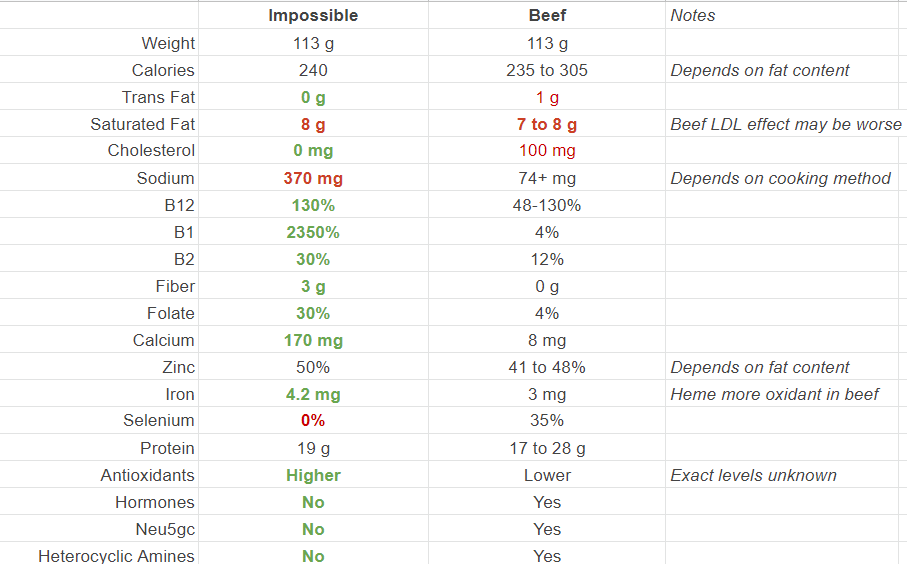Click the 'Depends on cooking method' note
Viewport: 907px width, 564px height.
click(780, 178)
